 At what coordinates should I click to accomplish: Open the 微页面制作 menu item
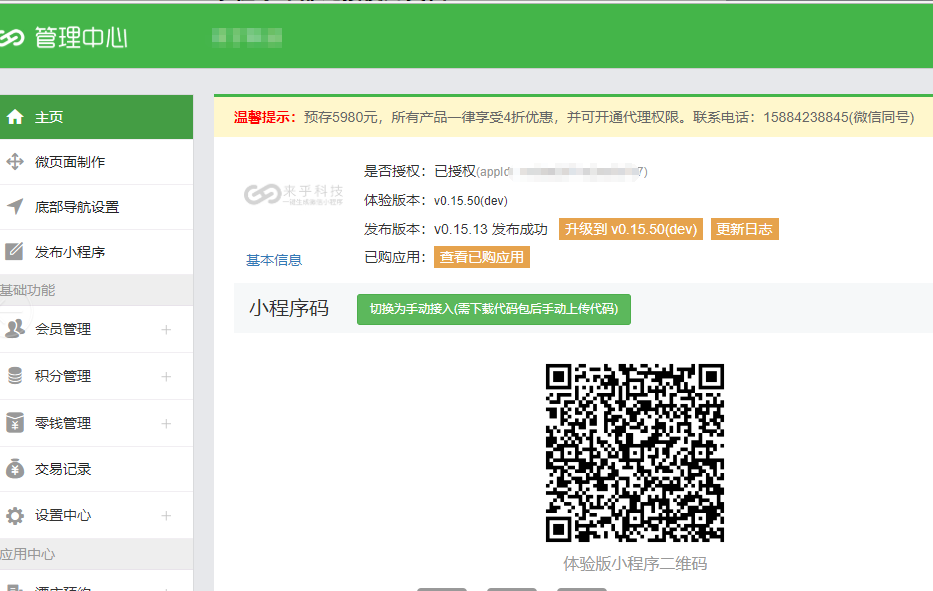(70, 162)
